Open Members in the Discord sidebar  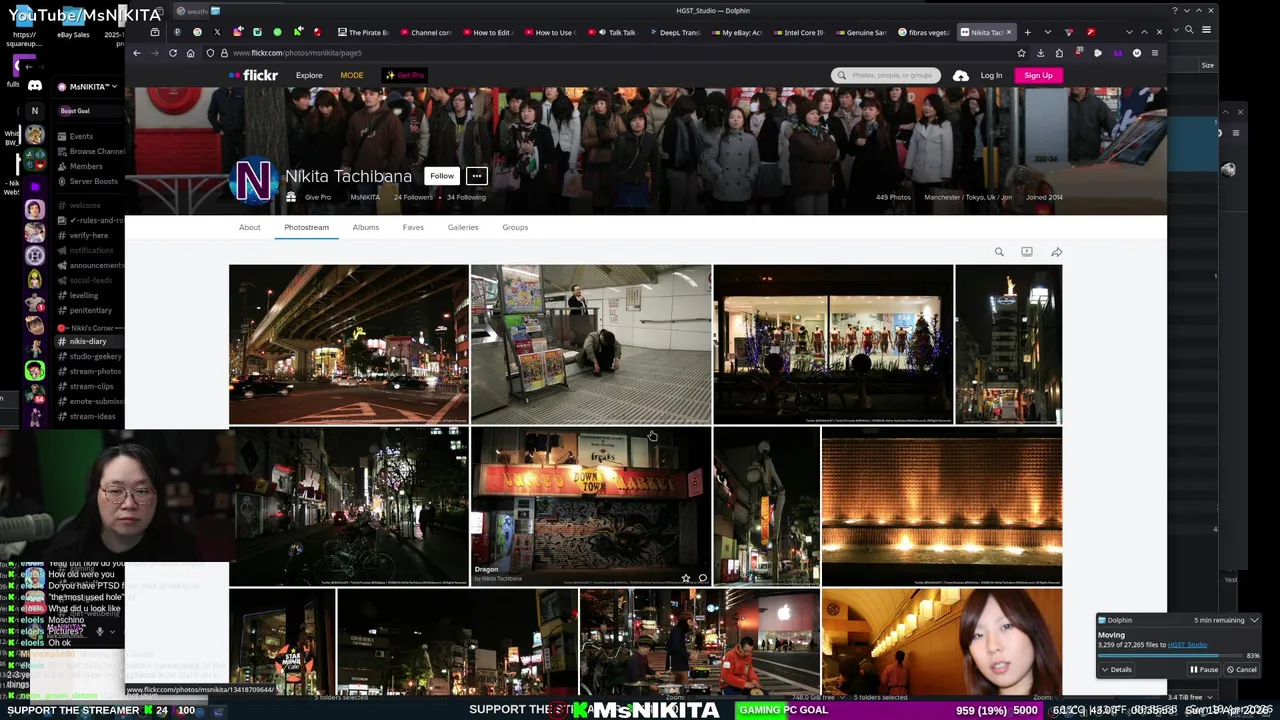85,166
